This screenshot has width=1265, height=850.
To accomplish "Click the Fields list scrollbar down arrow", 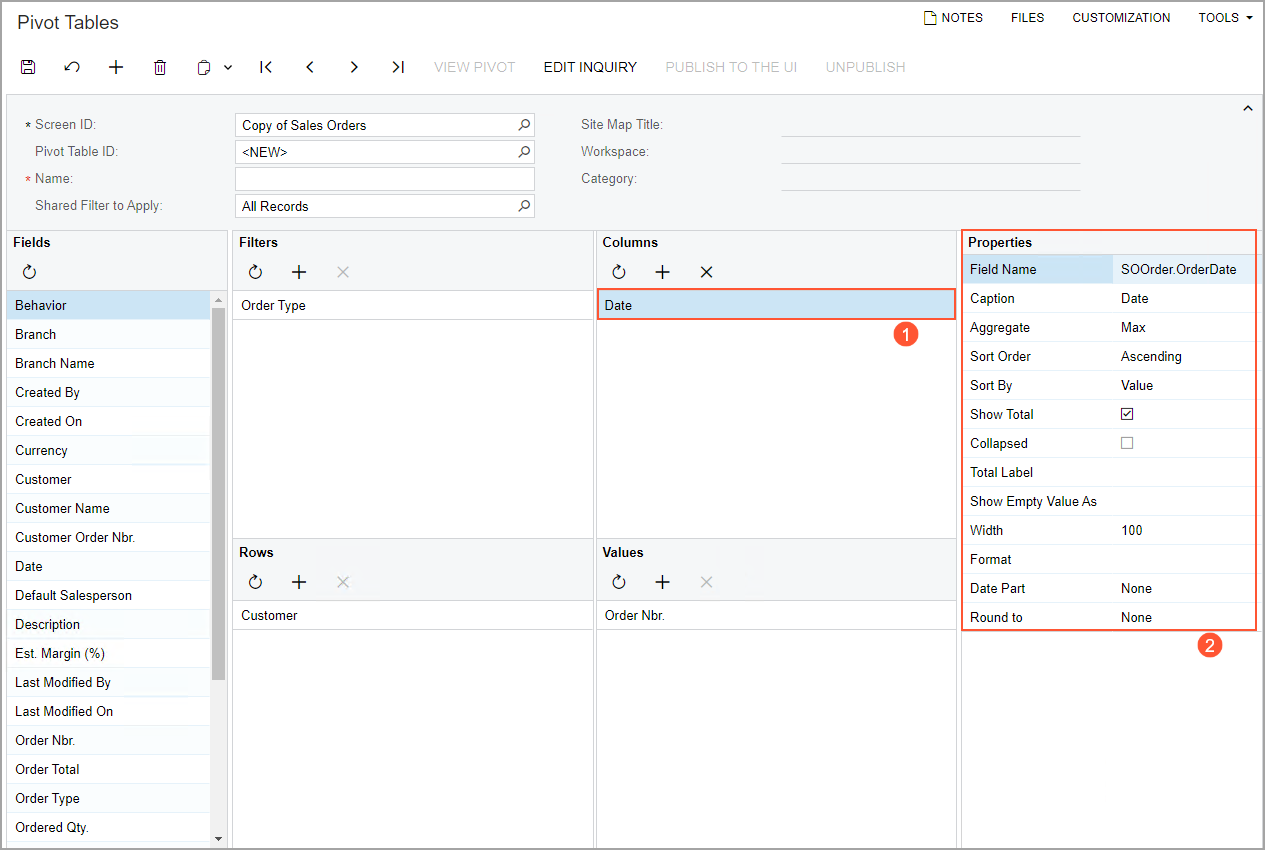I will coord(219,838).
